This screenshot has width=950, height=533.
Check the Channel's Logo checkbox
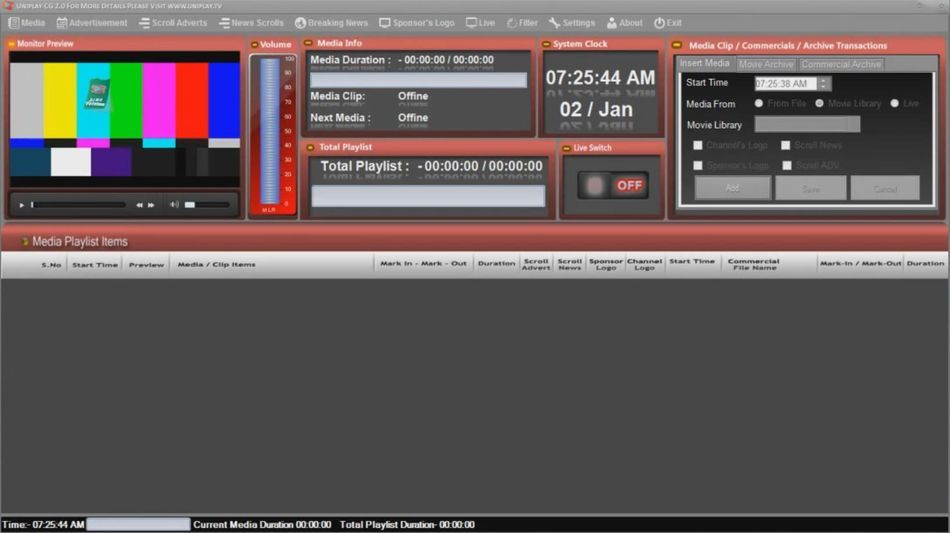(x=698, y=146)
